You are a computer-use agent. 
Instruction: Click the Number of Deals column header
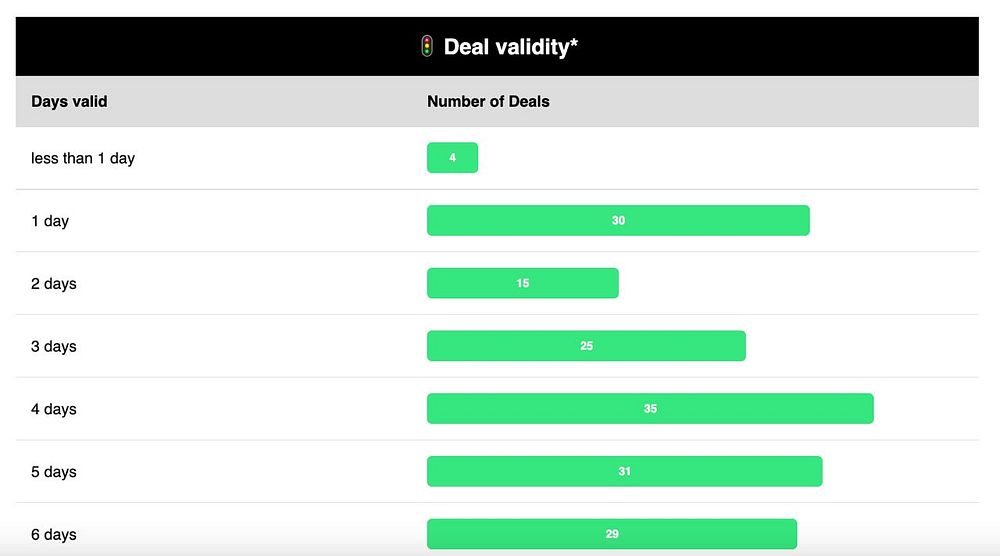[488, 101]
